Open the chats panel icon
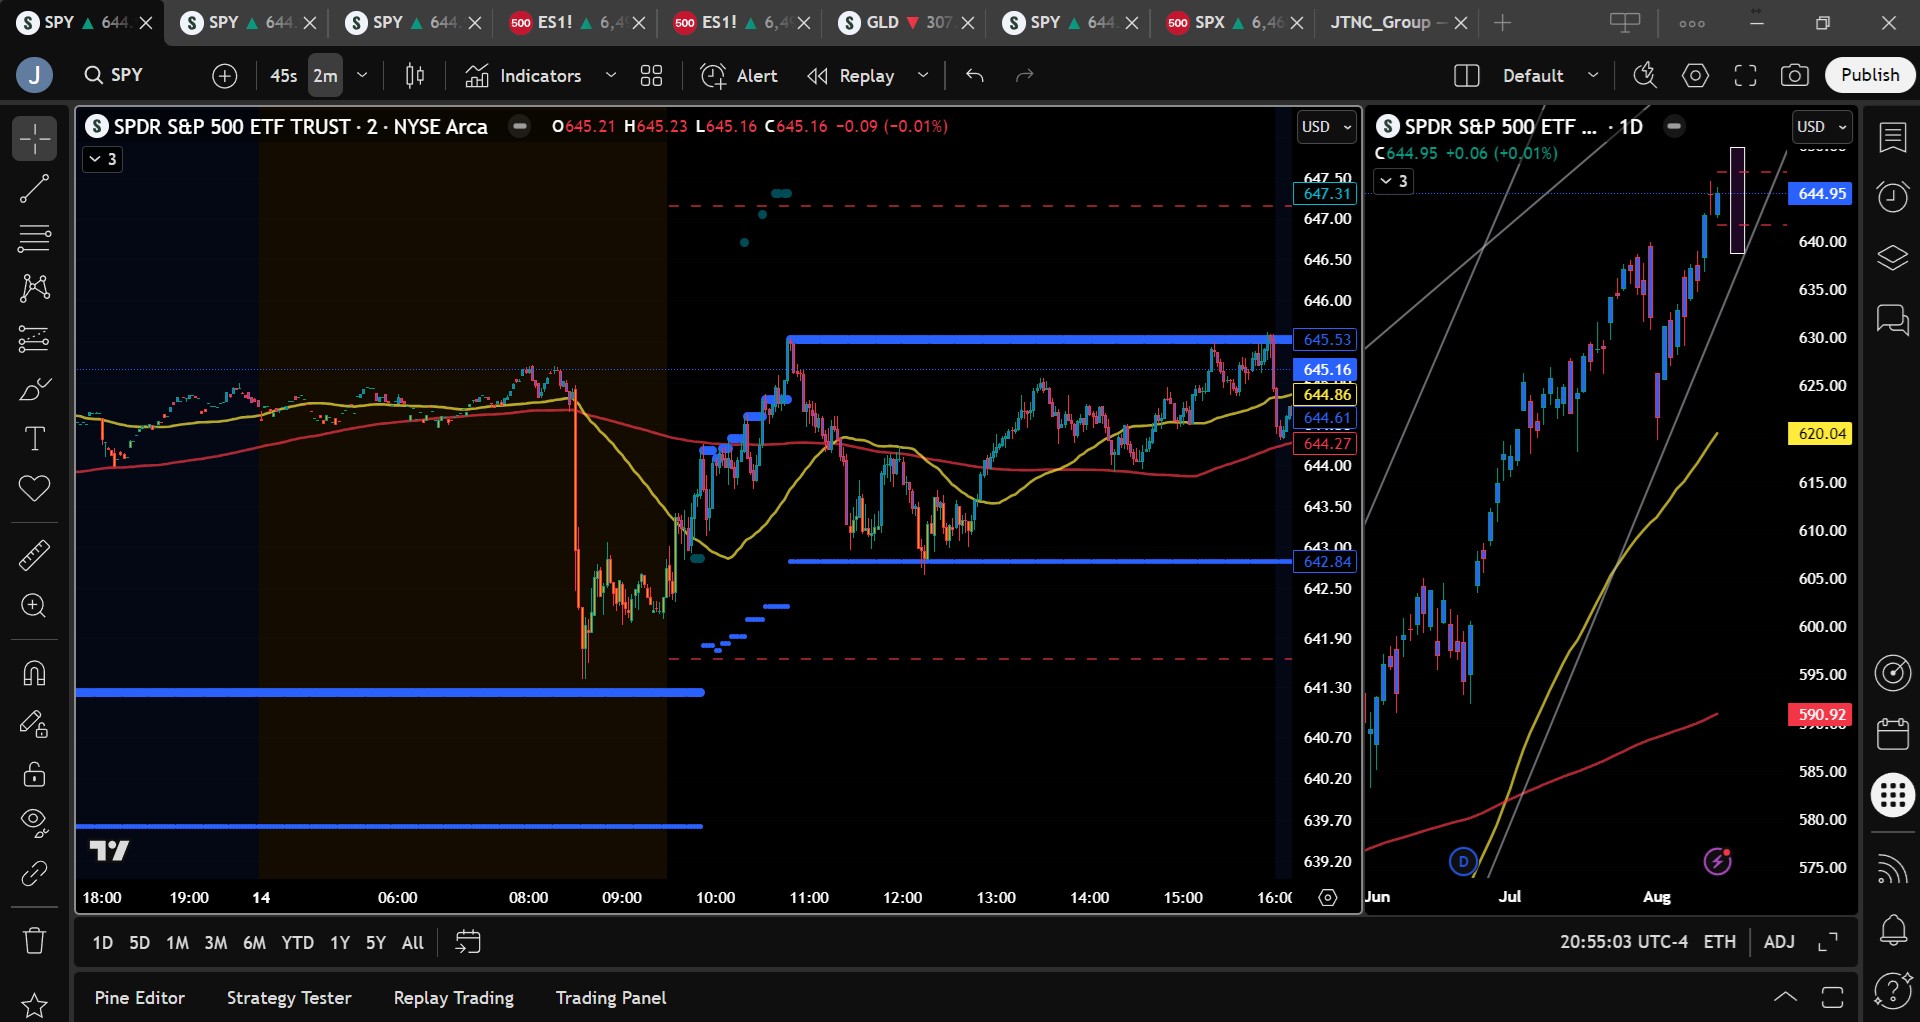Viewport: 1920px width, 1022px height. pyautogui.click(x=1893, y=320)
